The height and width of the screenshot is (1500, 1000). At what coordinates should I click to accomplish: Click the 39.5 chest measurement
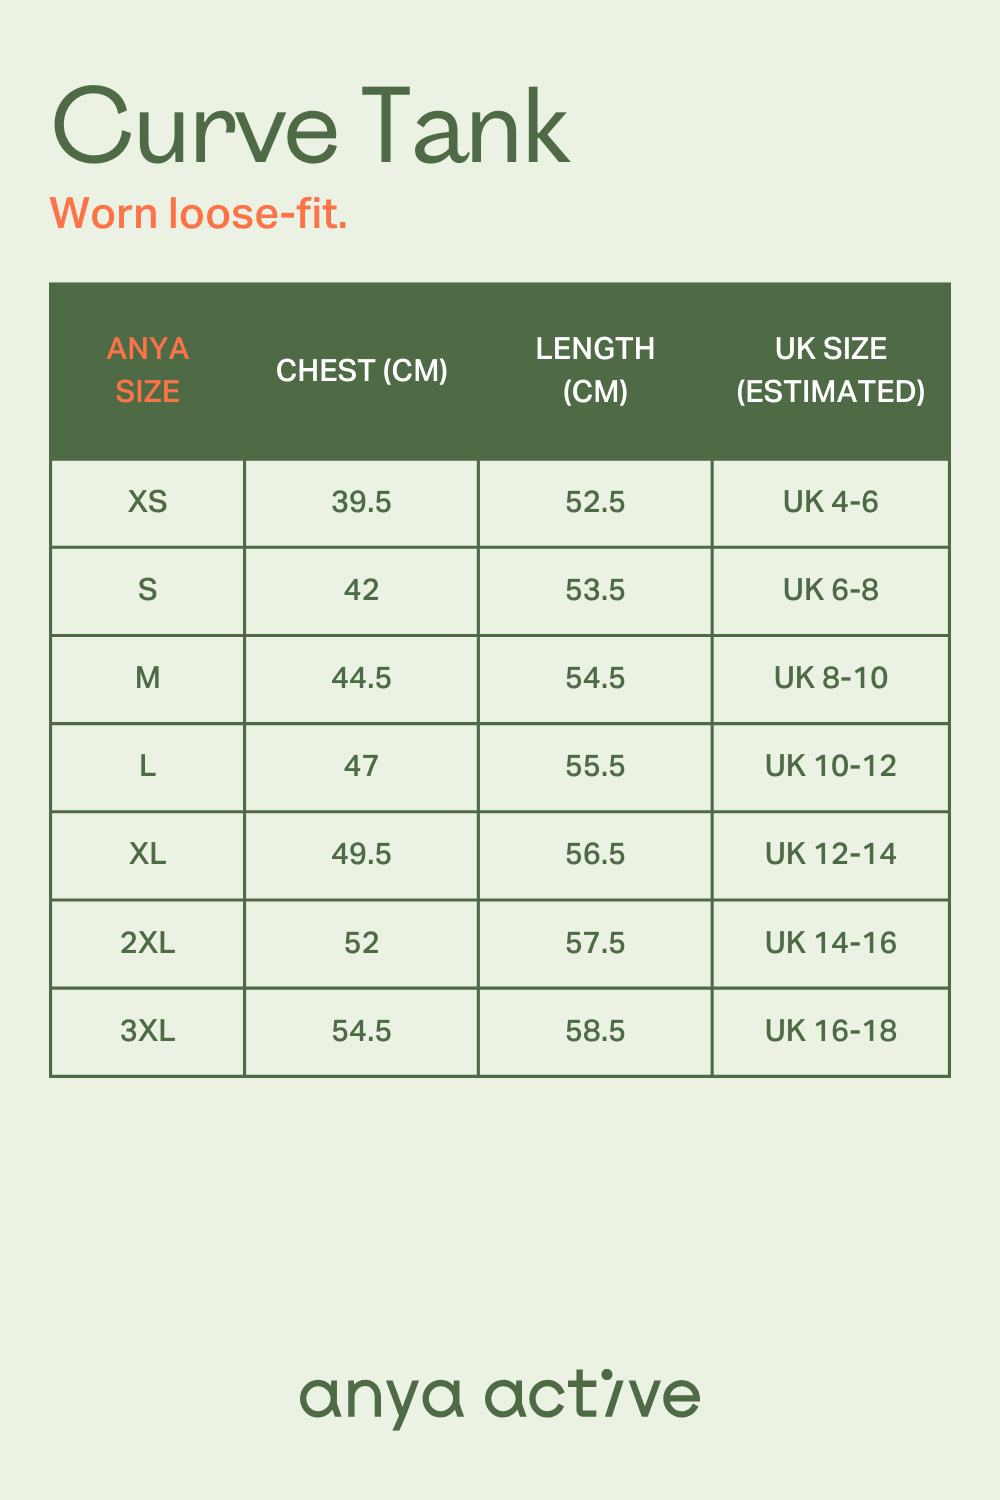coord(361,502)
